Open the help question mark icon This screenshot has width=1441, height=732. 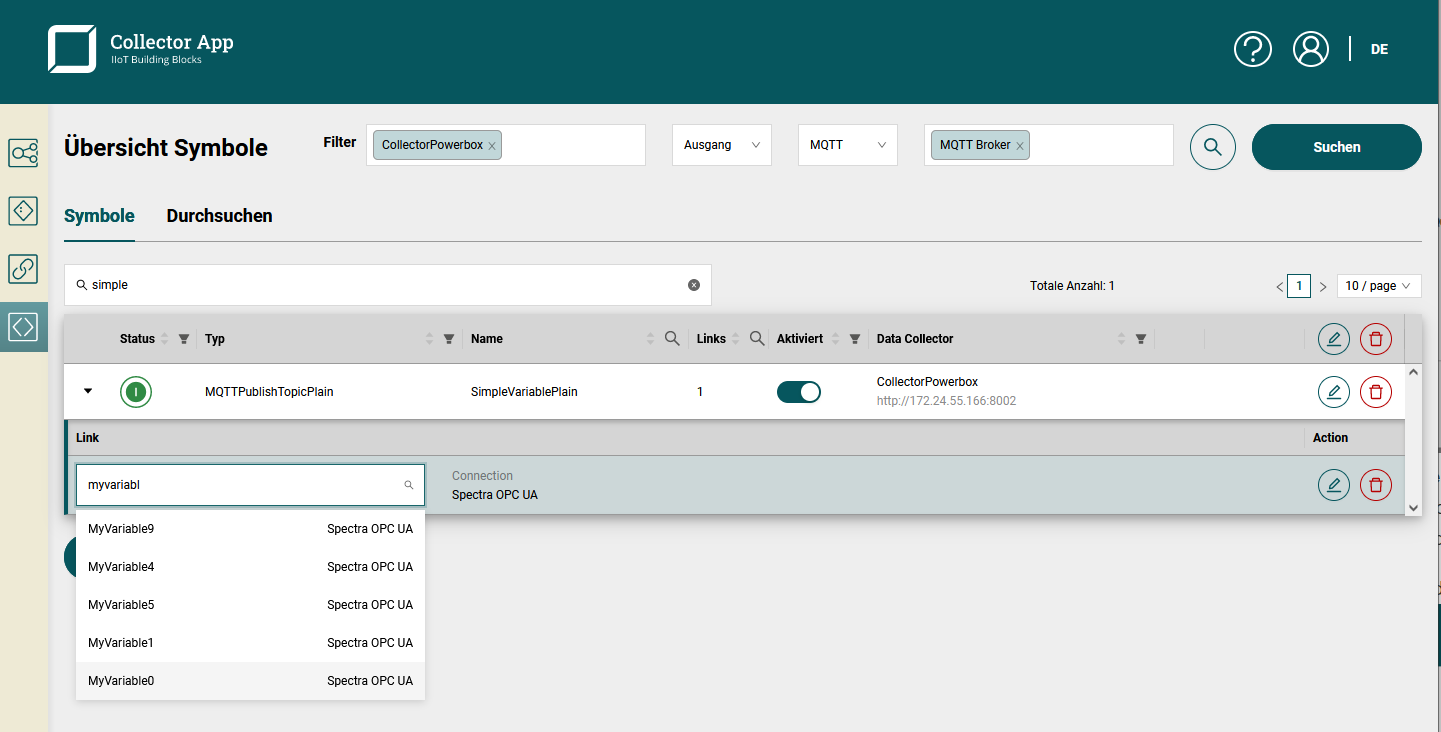[1252, 48]
